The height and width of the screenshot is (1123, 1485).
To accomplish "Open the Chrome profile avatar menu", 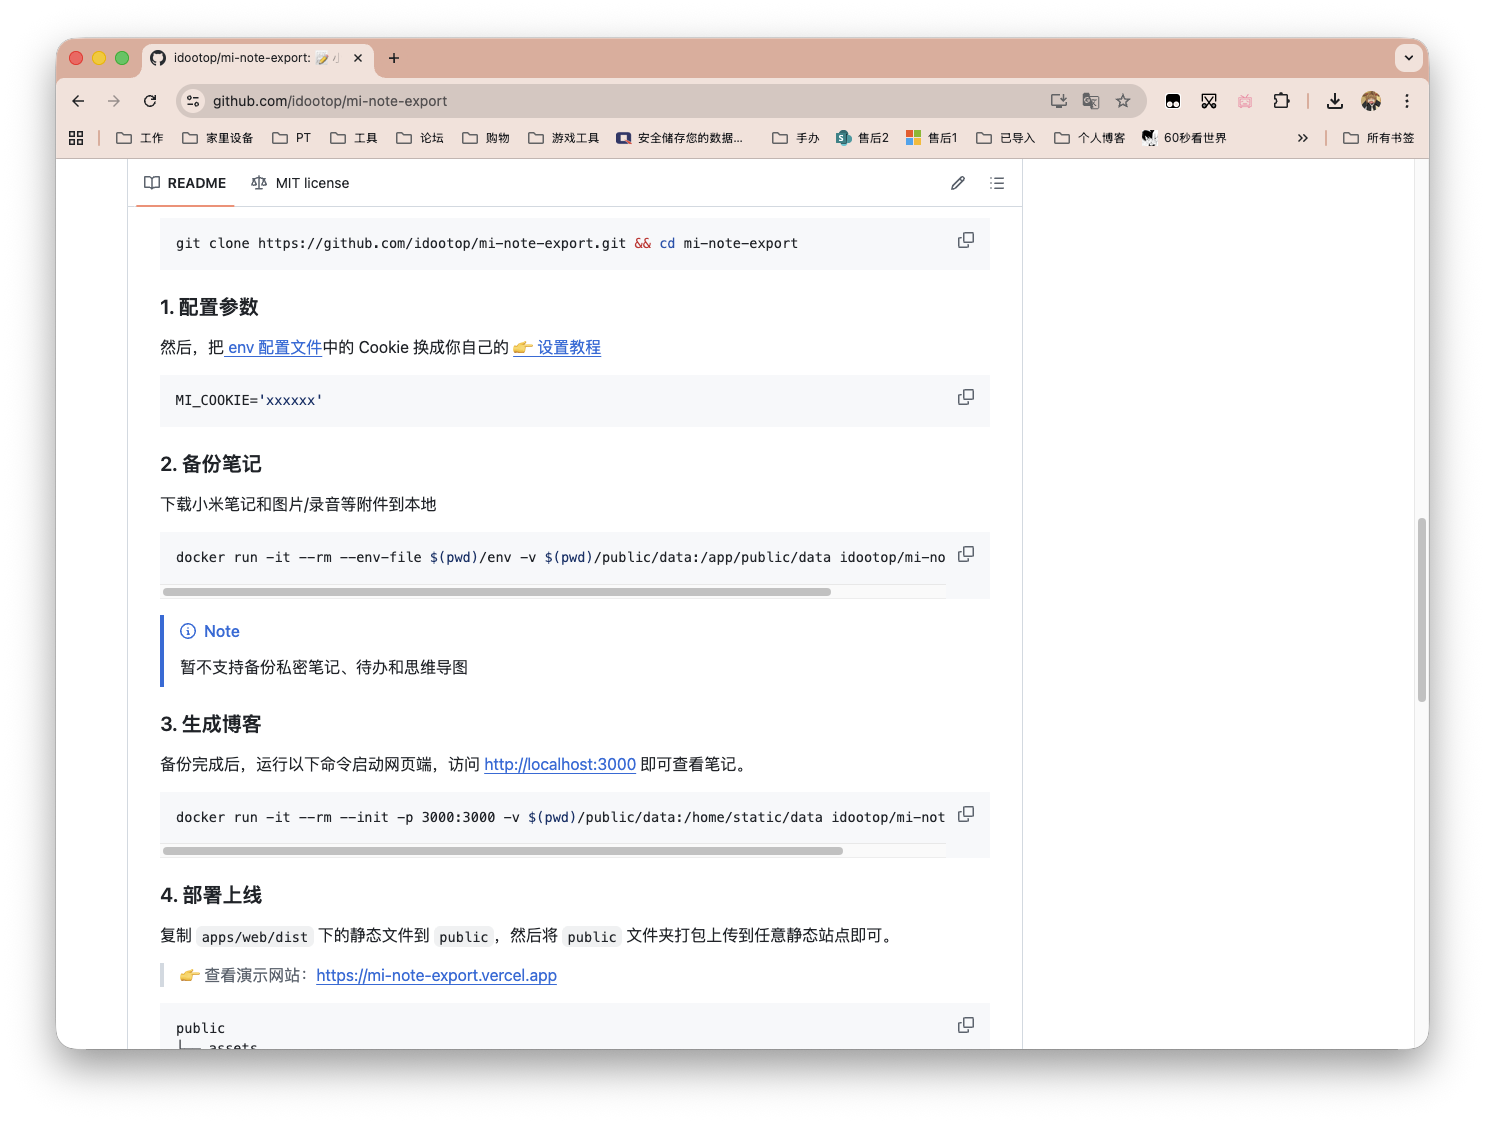I will coord(1370,101).
